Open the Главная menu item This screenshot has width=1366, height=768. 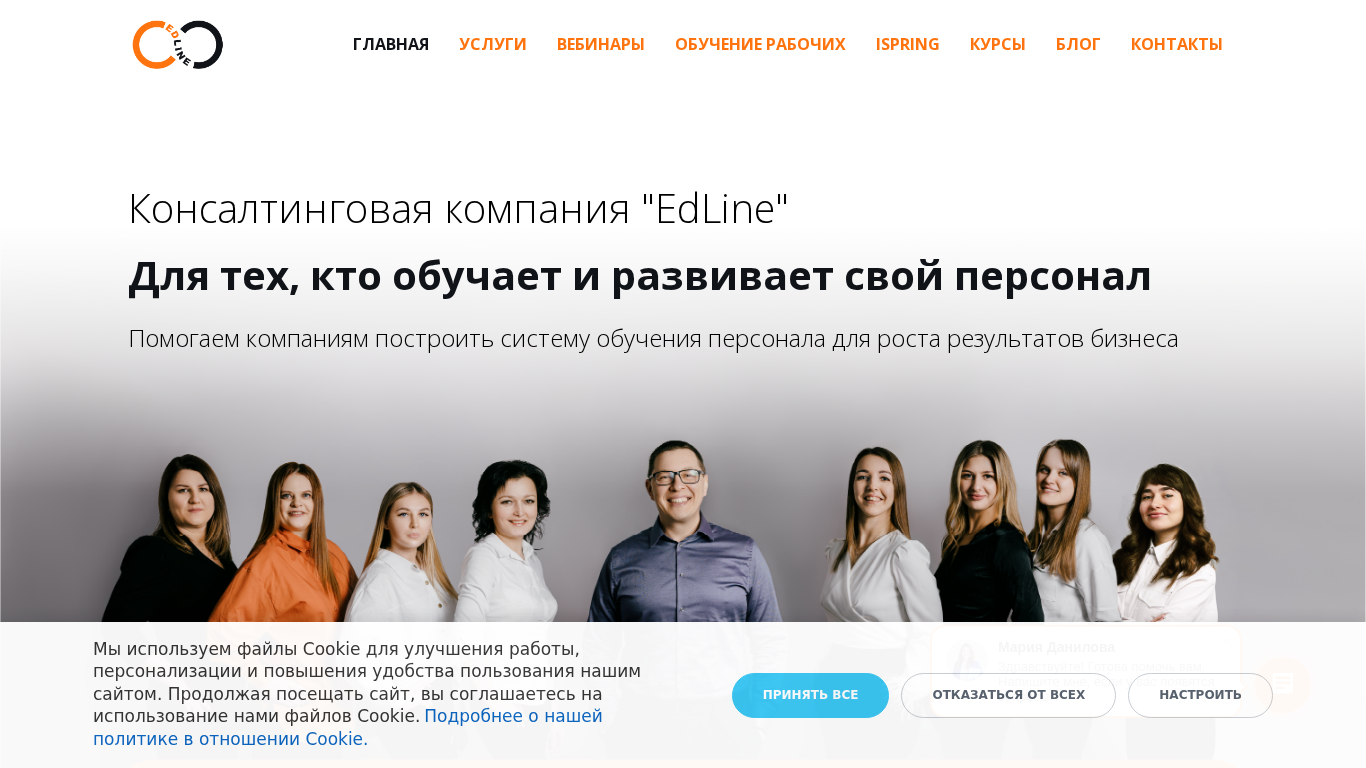(x=391, y=44)
